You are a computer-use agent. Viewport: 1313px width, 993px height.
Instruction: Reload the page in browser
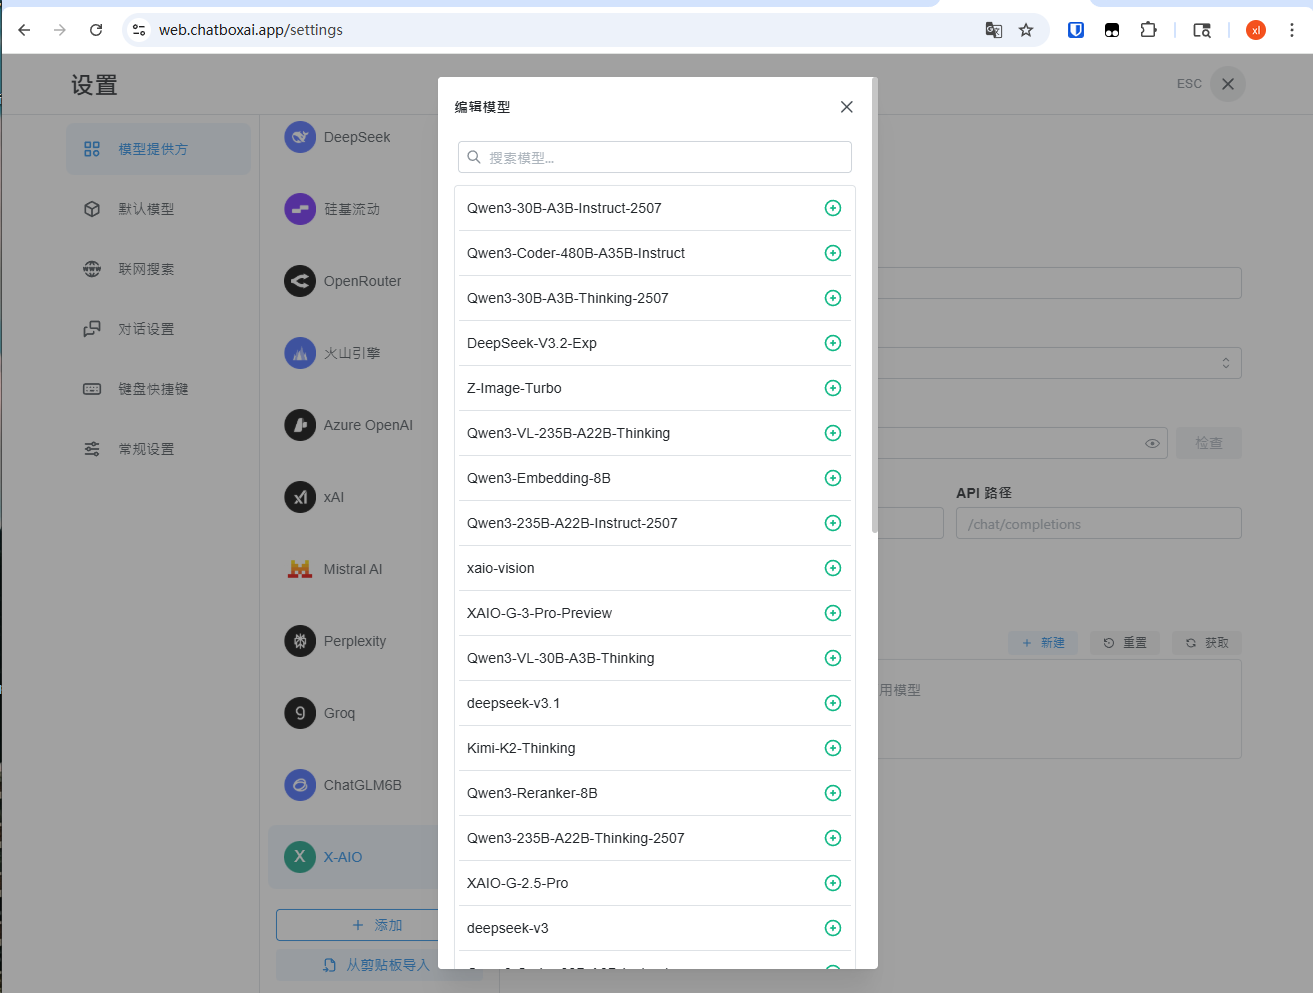click(x=96, y=30)
